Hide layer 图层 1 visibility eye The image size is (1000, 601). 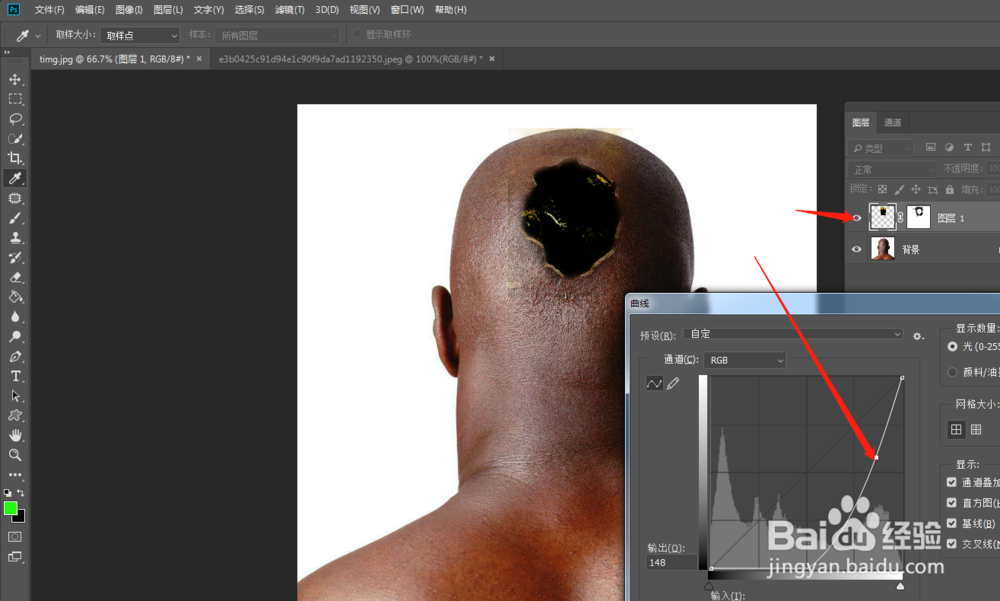click(857, 218)
